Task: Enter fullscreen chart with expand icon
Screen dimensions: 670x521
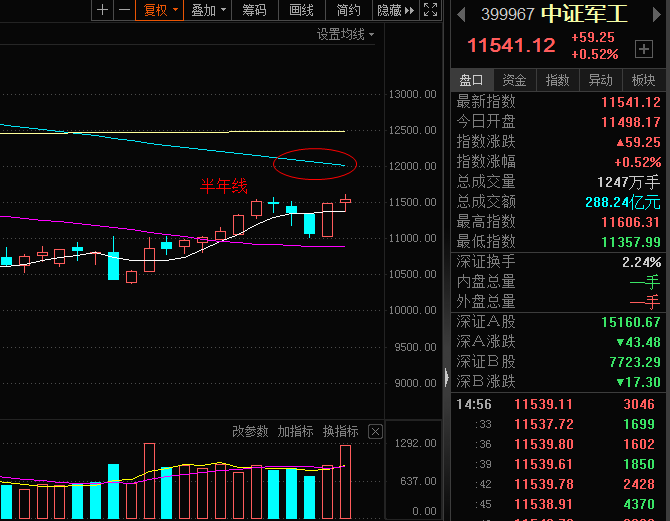Action: (x=430, y=10)
